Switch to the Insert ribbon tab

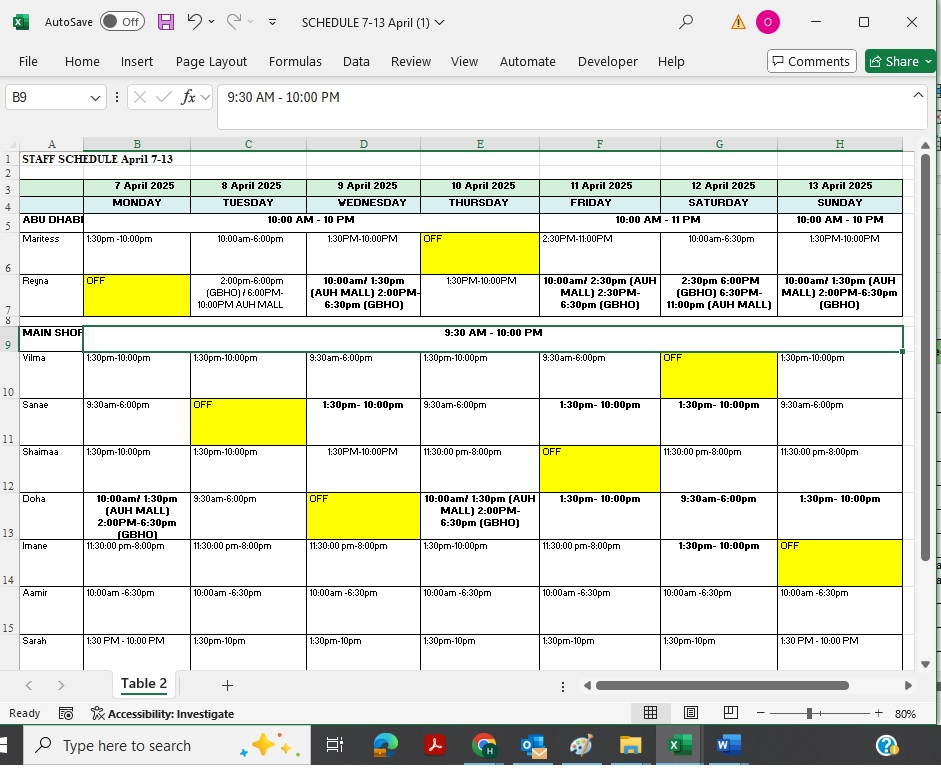click(137, 61)
